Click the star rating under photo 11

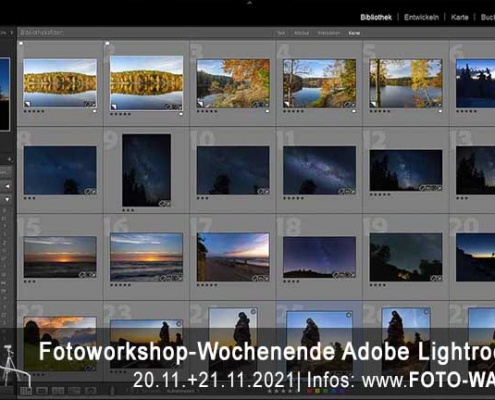click(293, 198)
